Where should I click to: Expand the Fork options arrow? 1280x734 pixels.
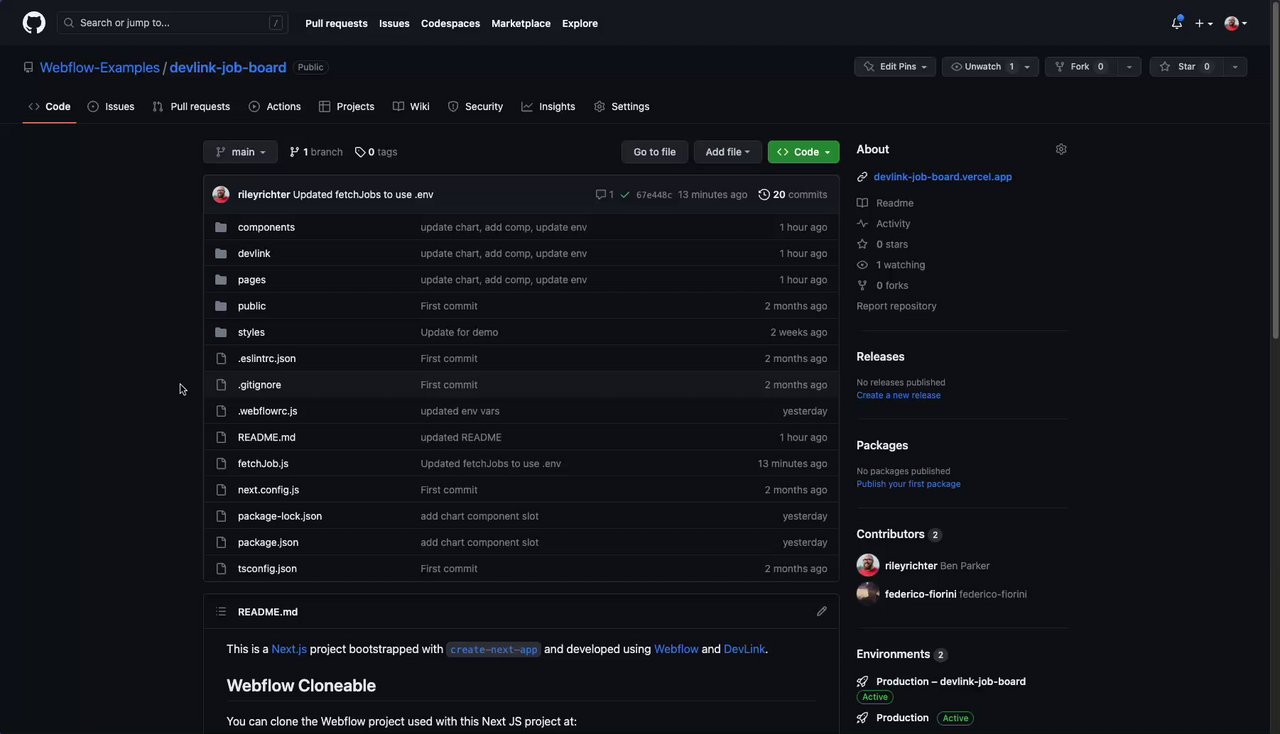click(x=1129, y=67)
